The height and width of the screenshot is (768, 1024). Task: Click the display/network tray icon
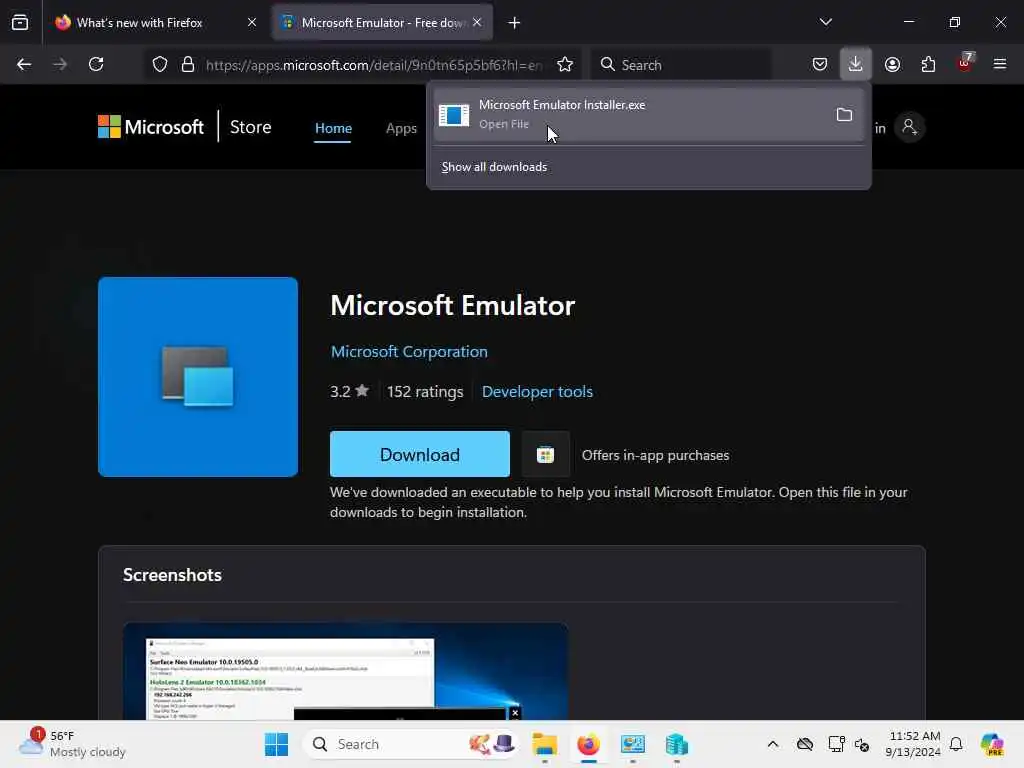click(x=835, y=744)
